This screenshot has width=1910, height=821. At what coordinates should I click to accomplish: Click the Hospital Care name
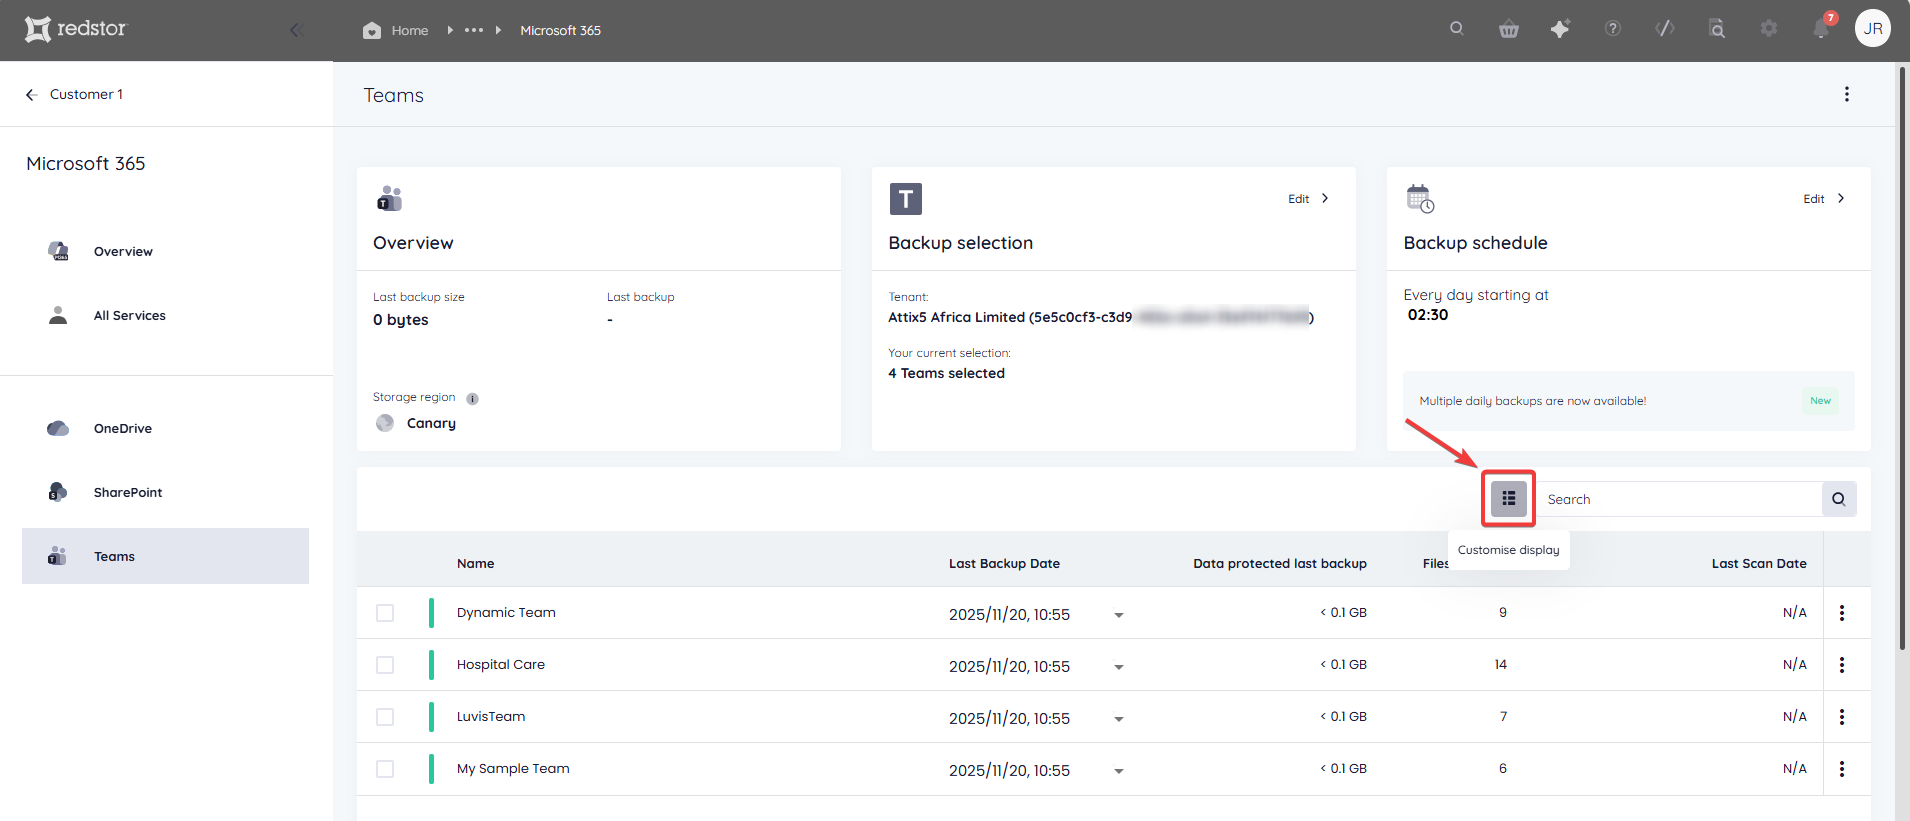point(501,664)
